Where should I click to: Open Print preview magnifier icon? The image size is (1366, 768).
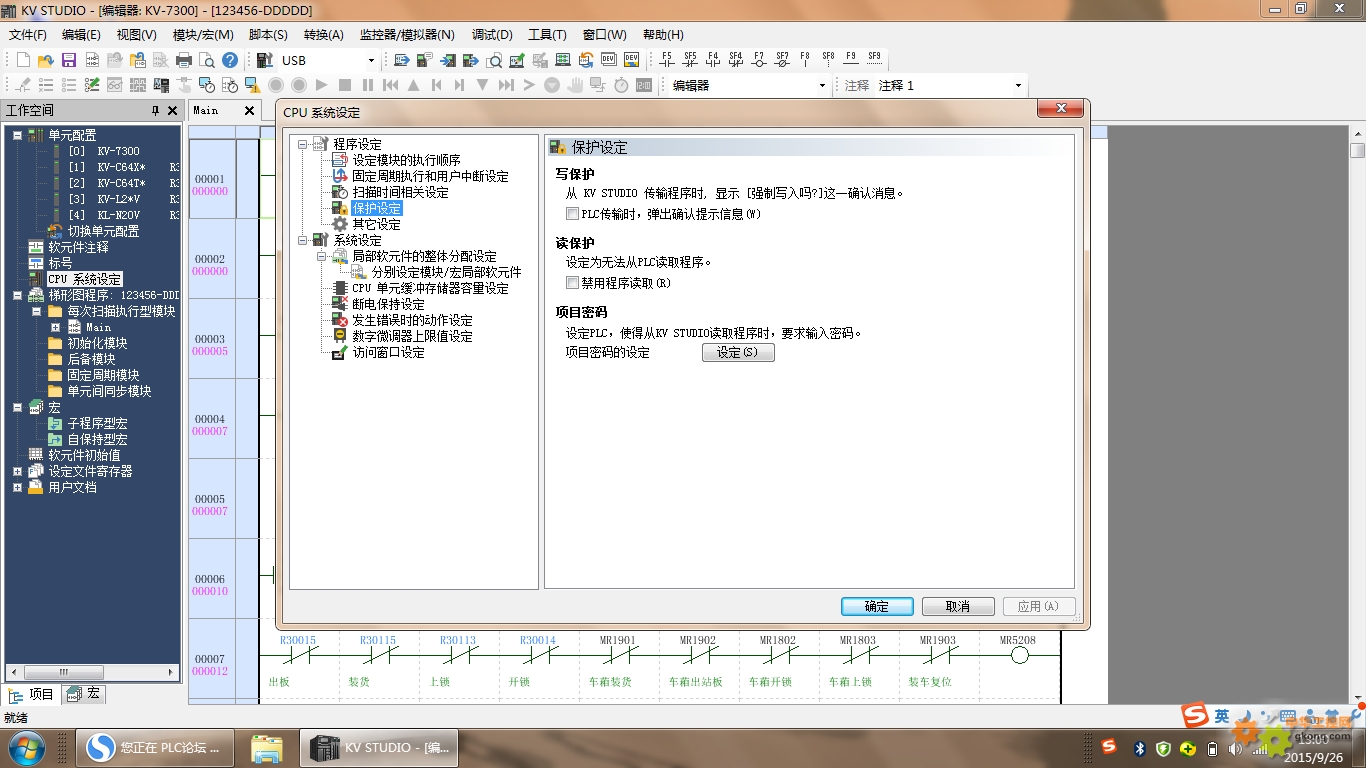click(x=206, y=60)
